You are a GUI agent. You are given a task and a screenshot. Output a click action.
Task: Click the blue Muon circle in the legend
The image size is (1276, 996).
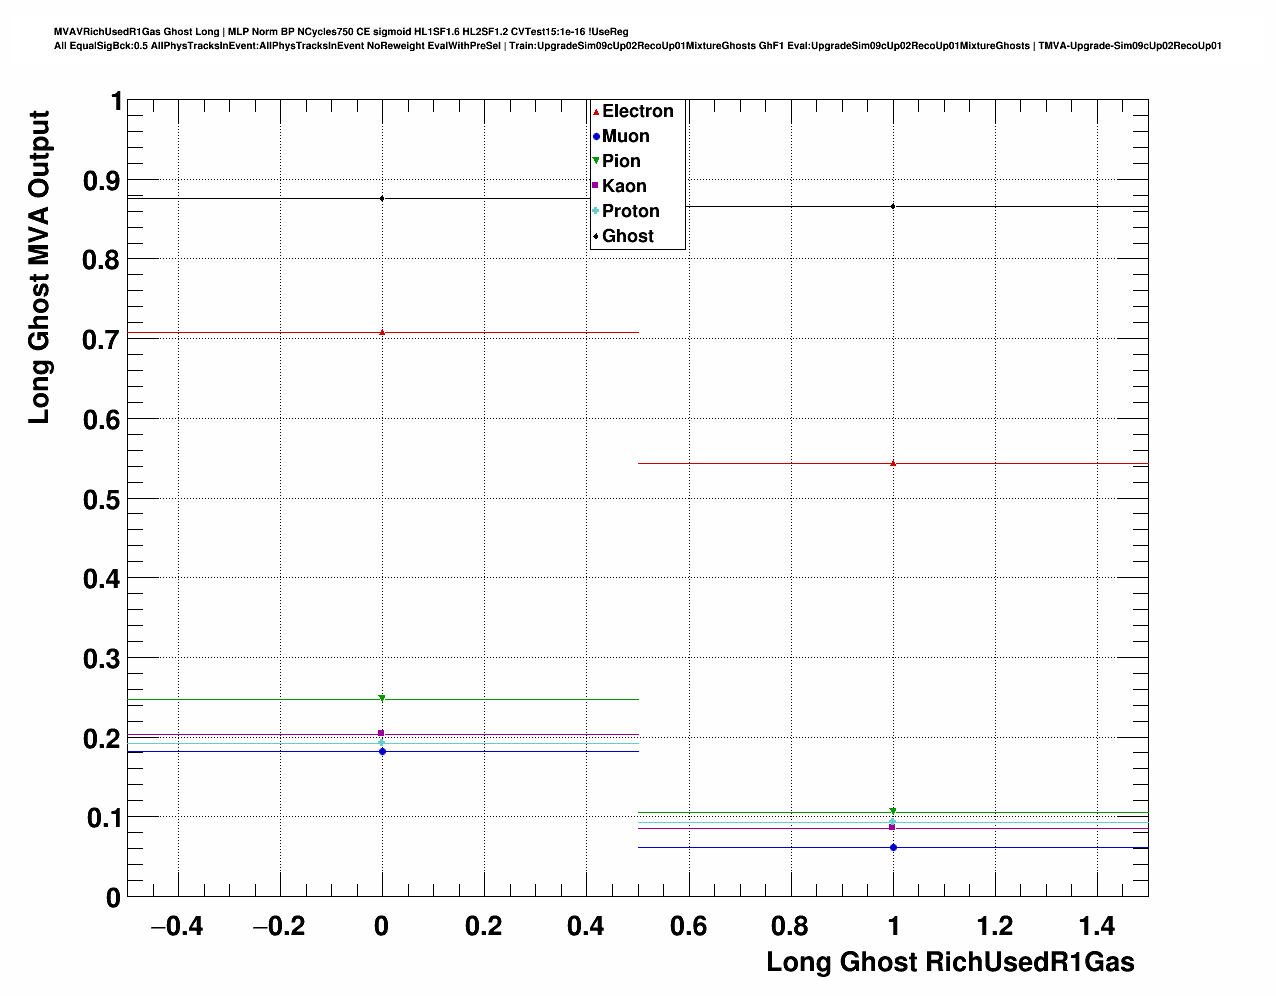click(x=597, y=136)
